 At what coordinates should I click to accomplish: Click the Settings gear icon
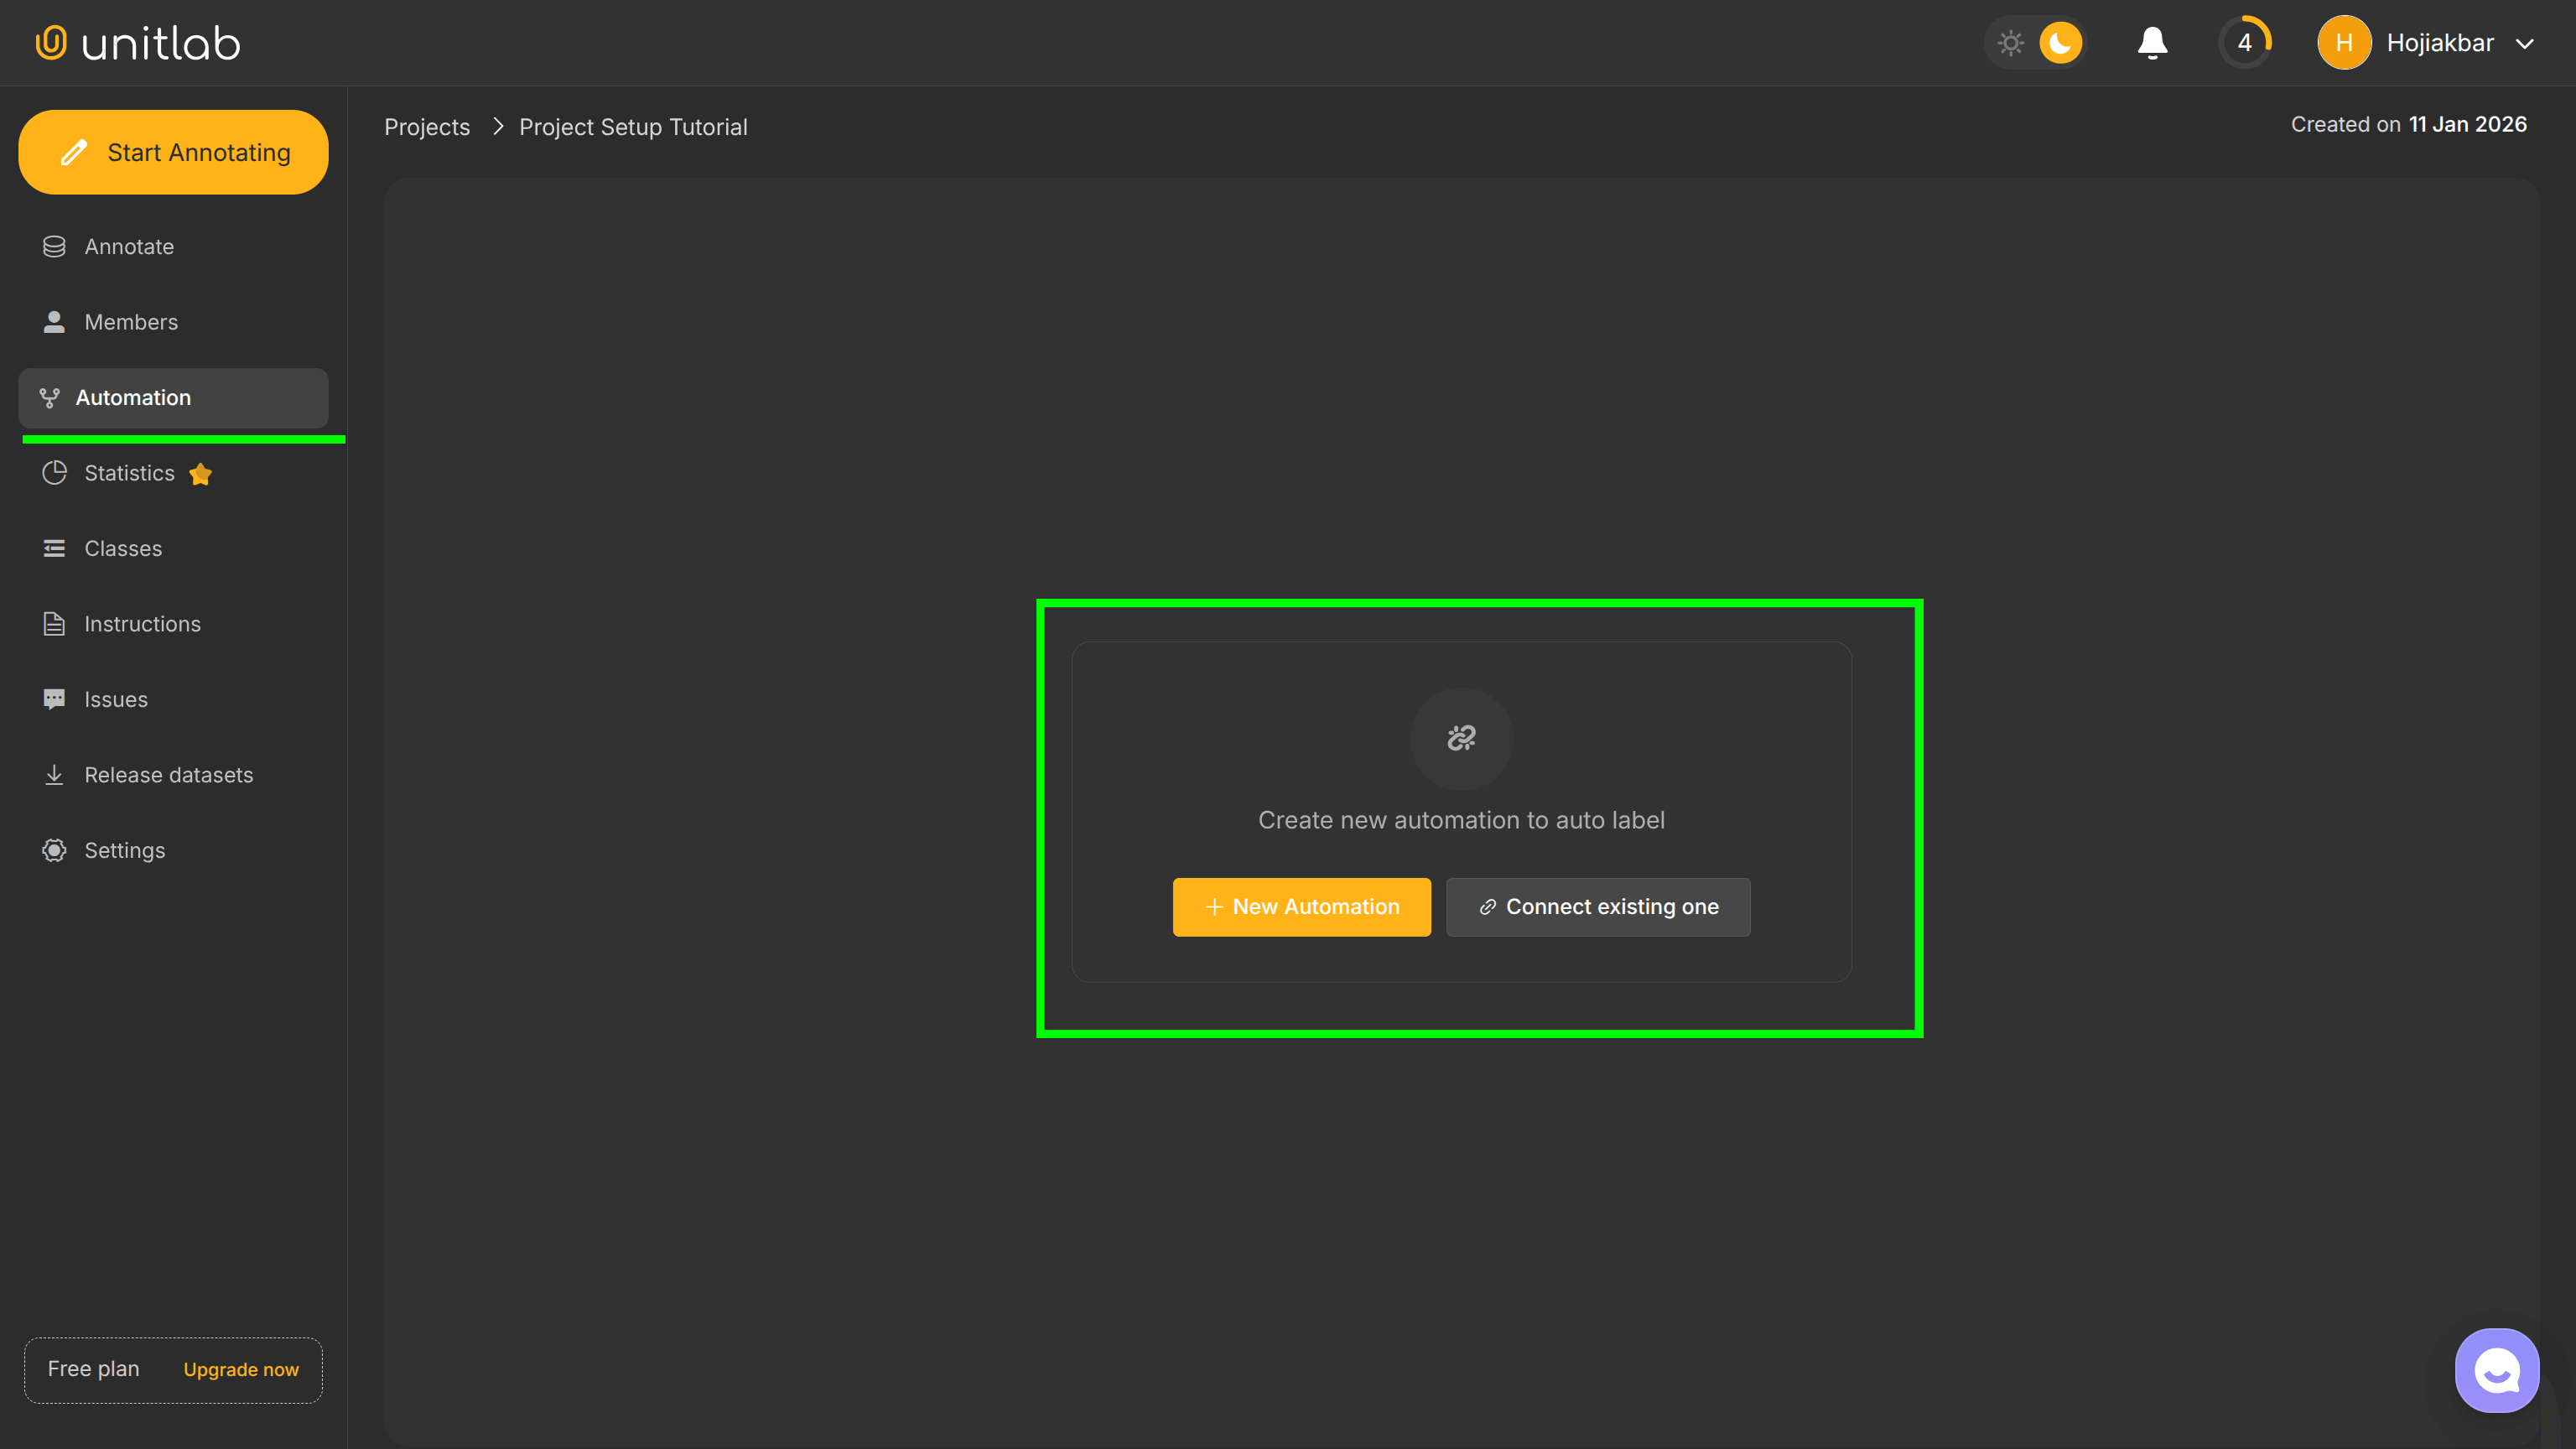[55, 849]
